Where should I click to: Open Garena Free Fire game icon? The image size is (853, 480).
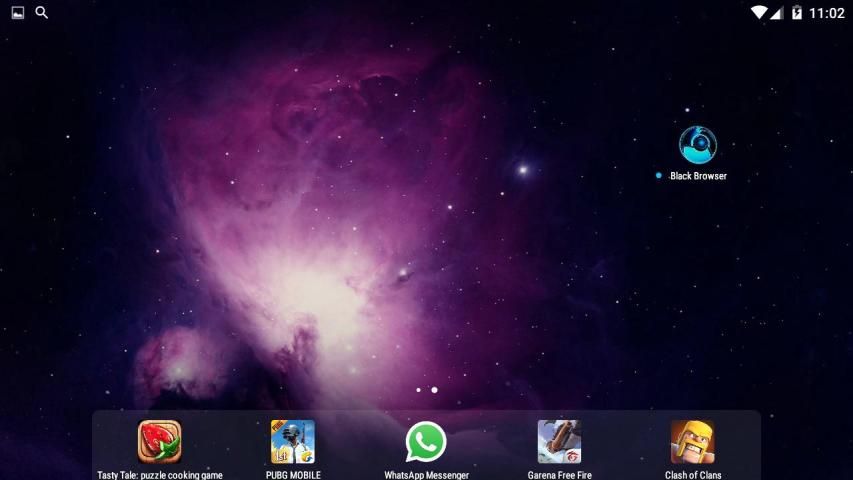[x=559, y=441]
